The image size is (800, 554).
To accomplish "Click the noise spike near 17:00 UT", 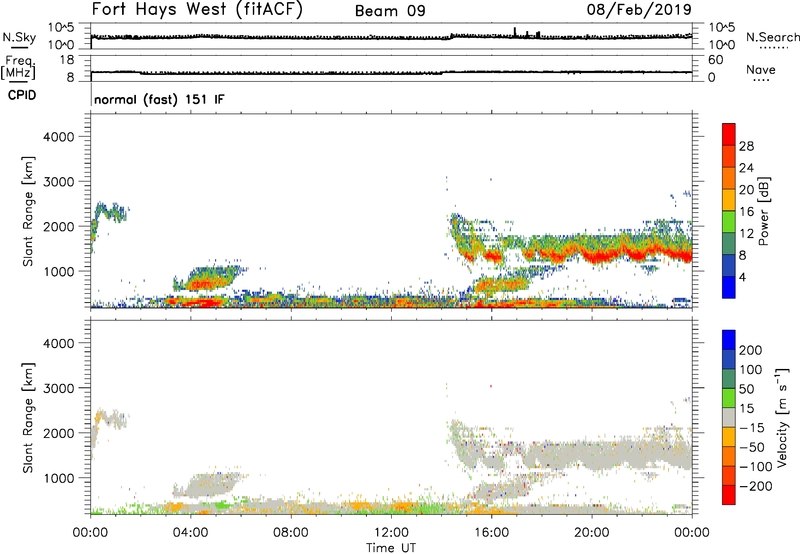I will click(x=515, y=32).
